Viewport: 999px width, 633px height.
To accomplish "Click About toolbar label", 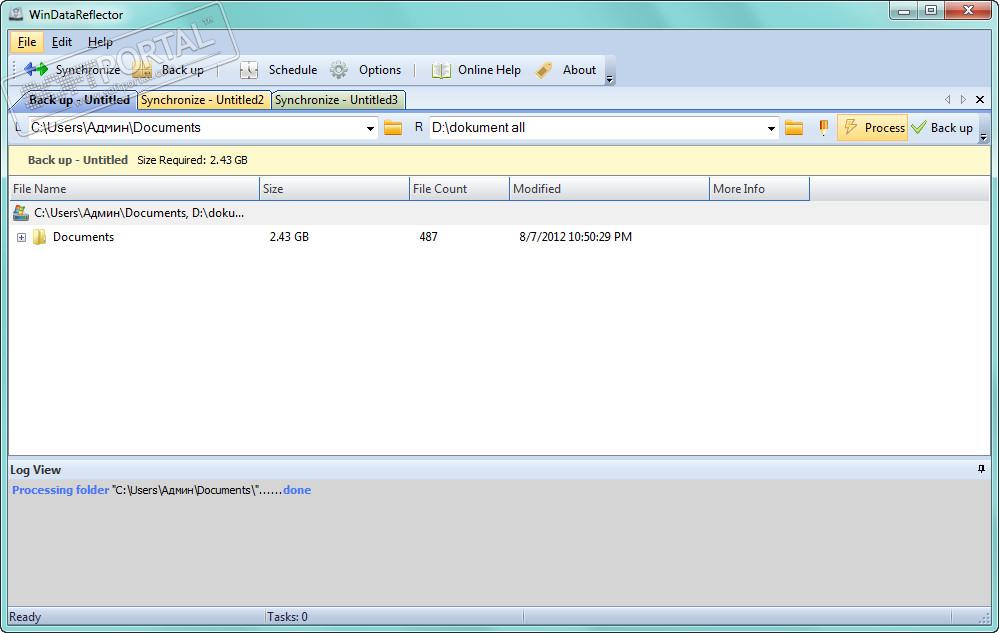I will 579,70.
